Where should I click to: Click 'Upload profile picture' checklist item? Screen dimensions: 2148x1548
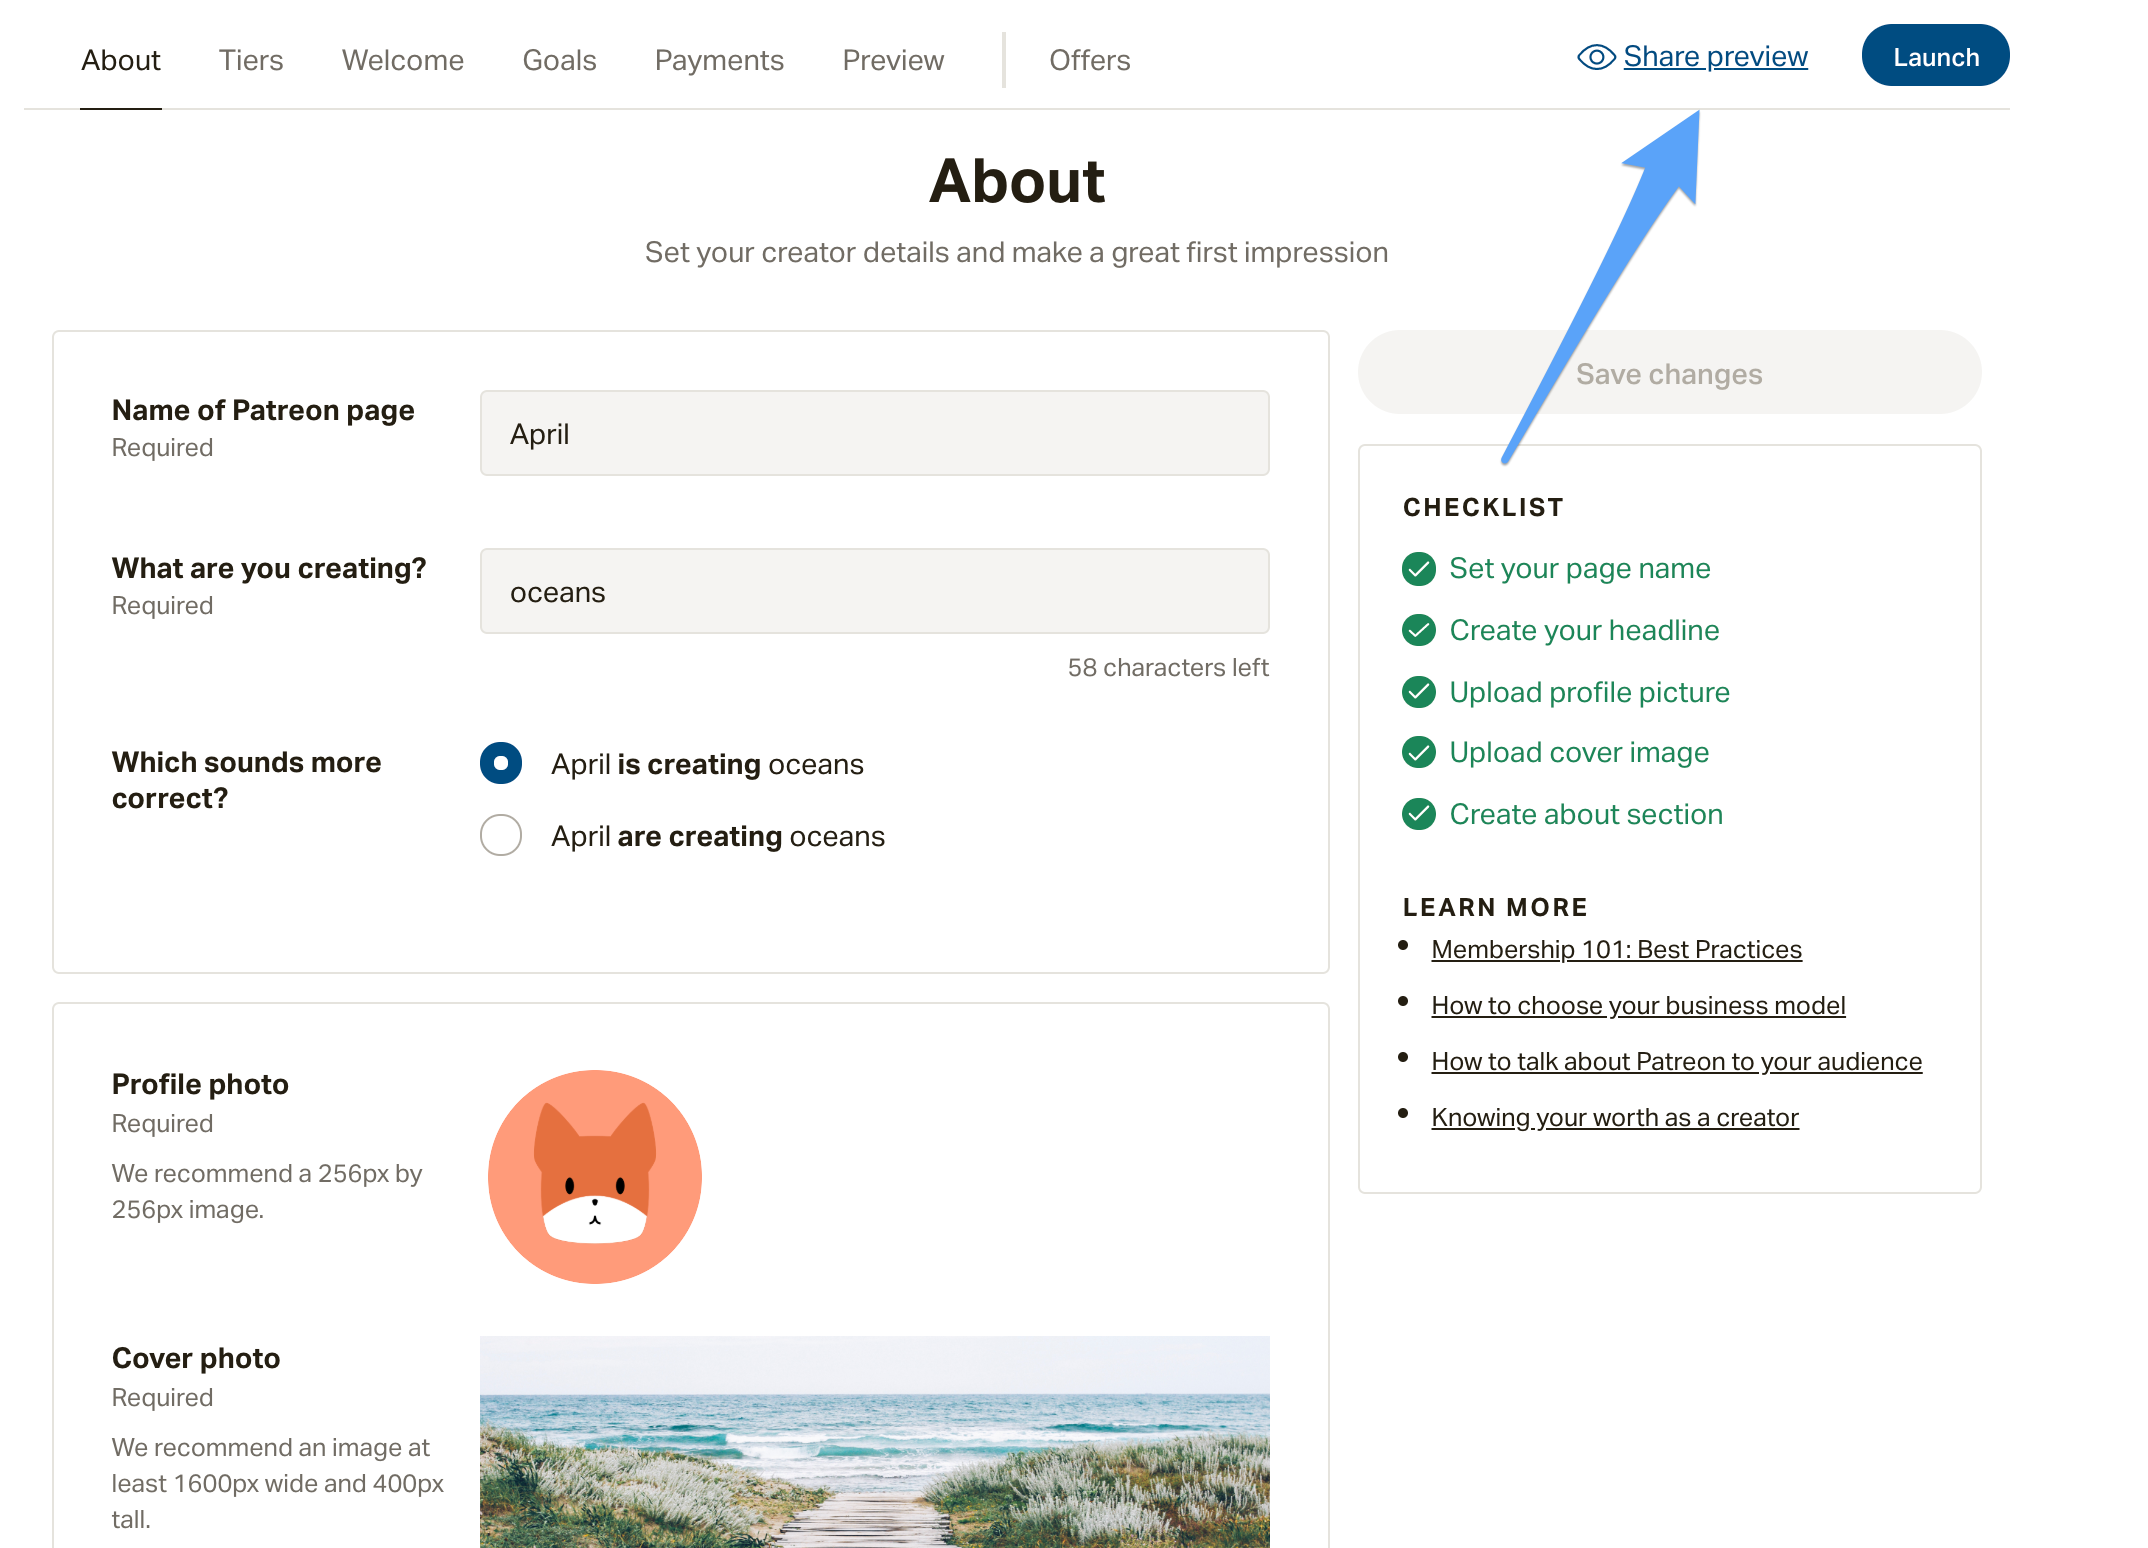point(1589,692)
